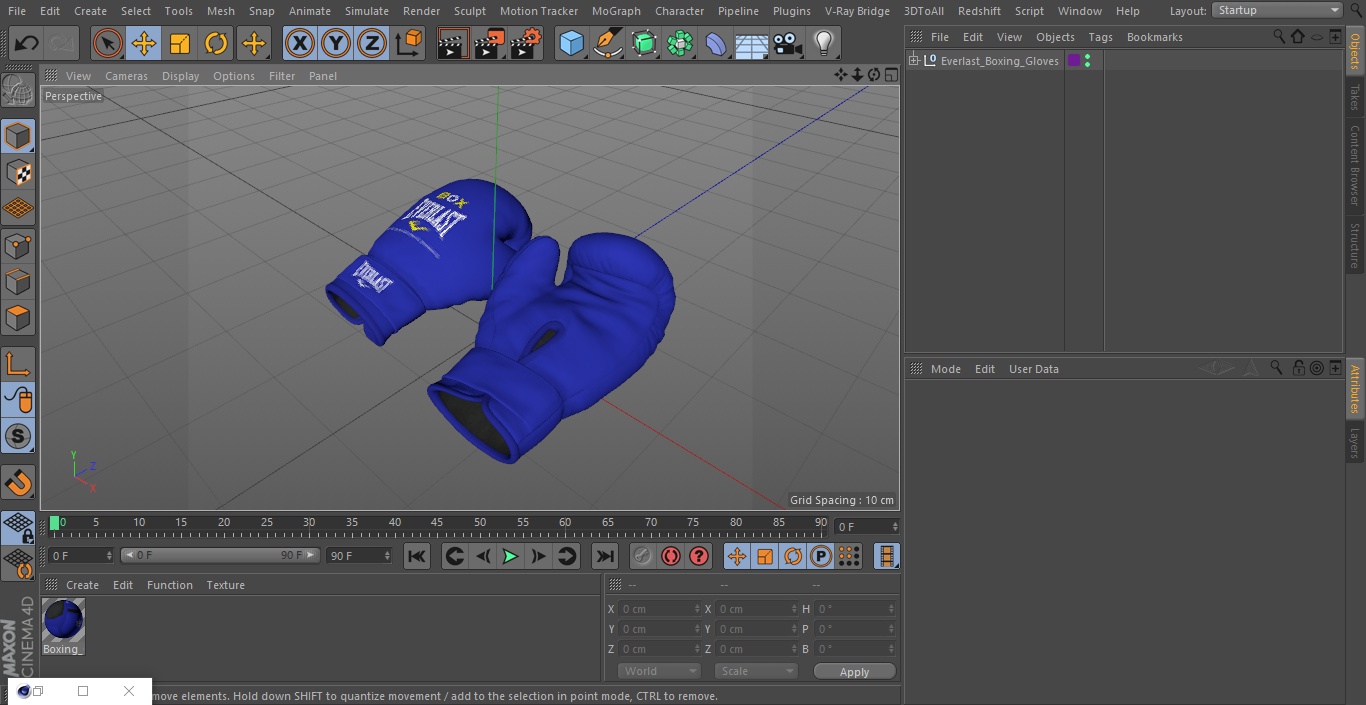Play the animation forward
Screen dimensions: 1366x705
coord(510,556)
